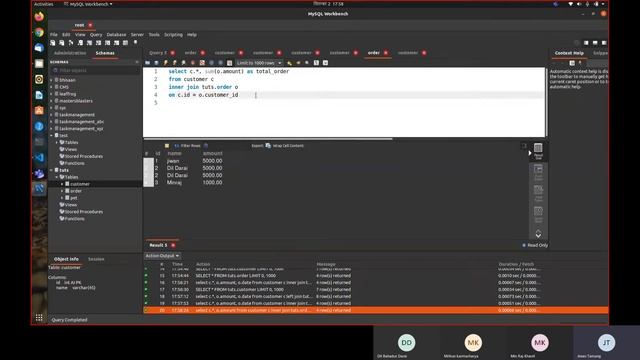Run explain plan with magnifier lightning icon
This screenshot has width=640, height=360.
pyautogui.click(x=183, y=63)
